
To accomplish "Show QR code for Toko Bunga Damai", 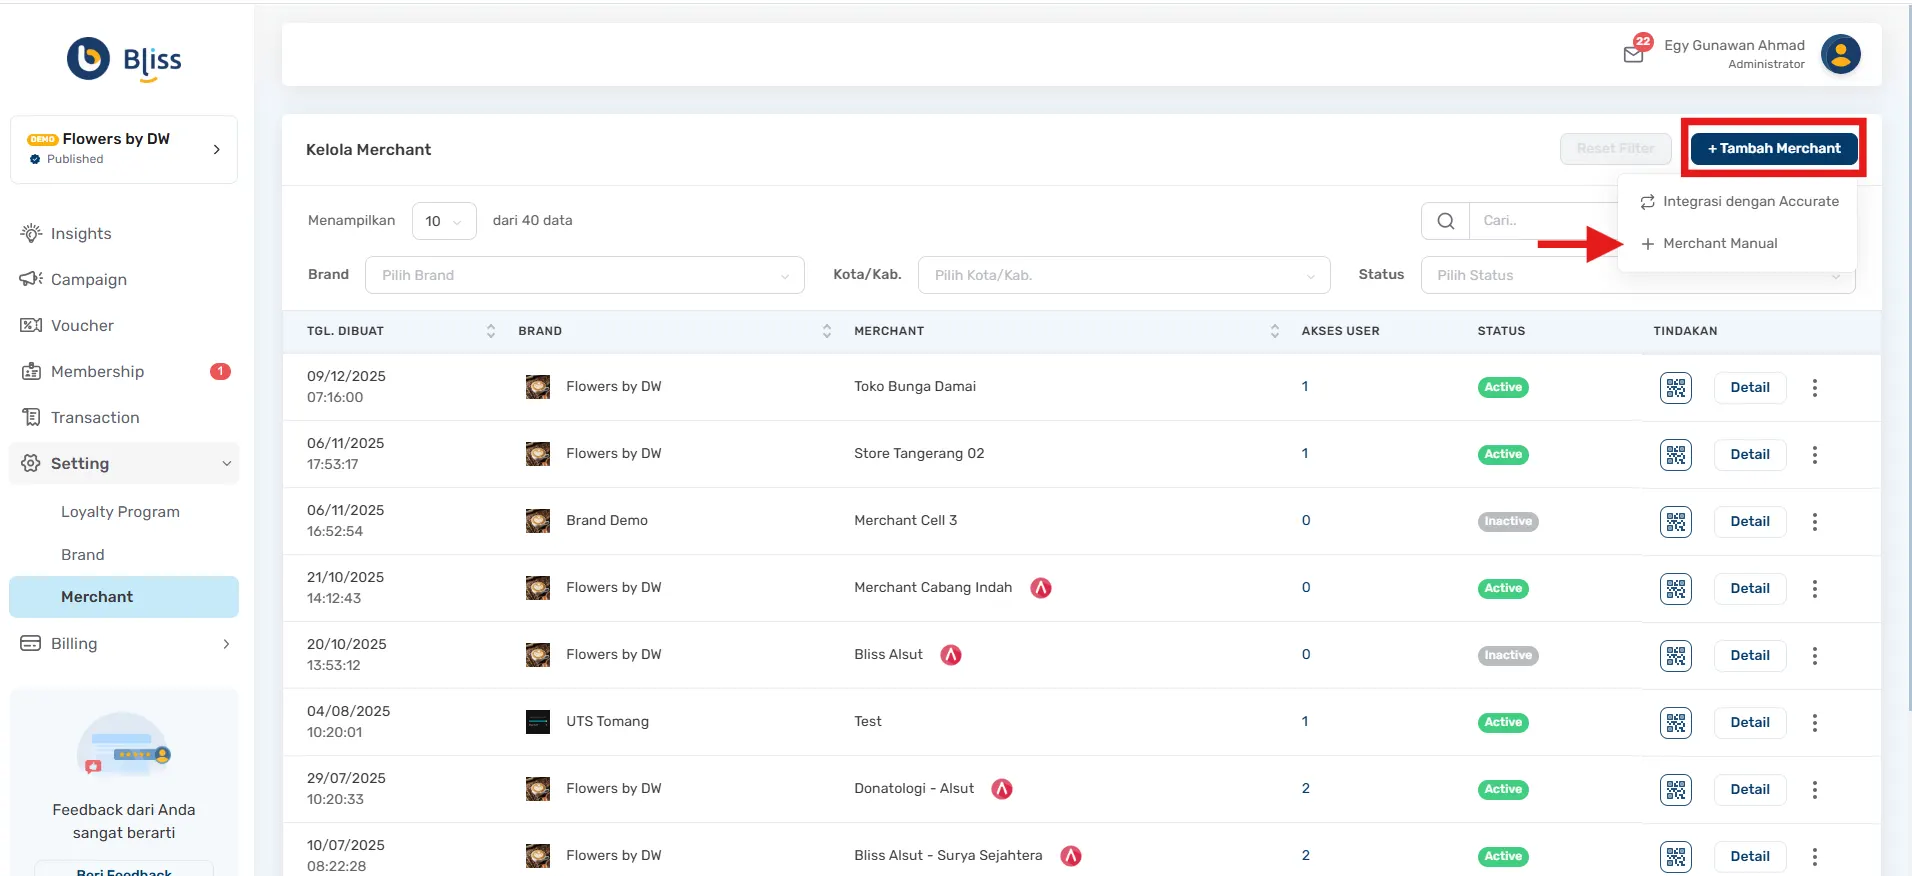I will pyautogui.click(x=1675, y=388).
